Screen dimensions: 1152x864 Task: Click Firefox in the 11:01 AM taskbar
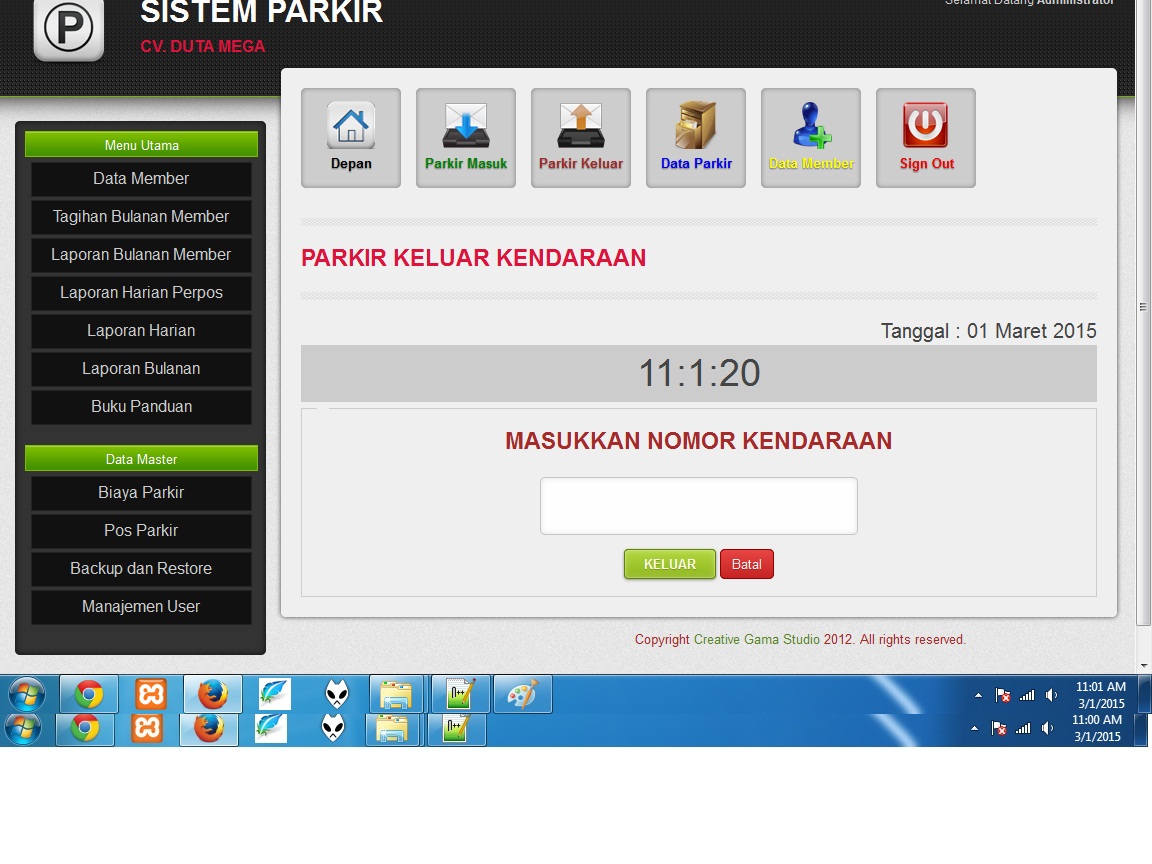(x=212, y=694)
